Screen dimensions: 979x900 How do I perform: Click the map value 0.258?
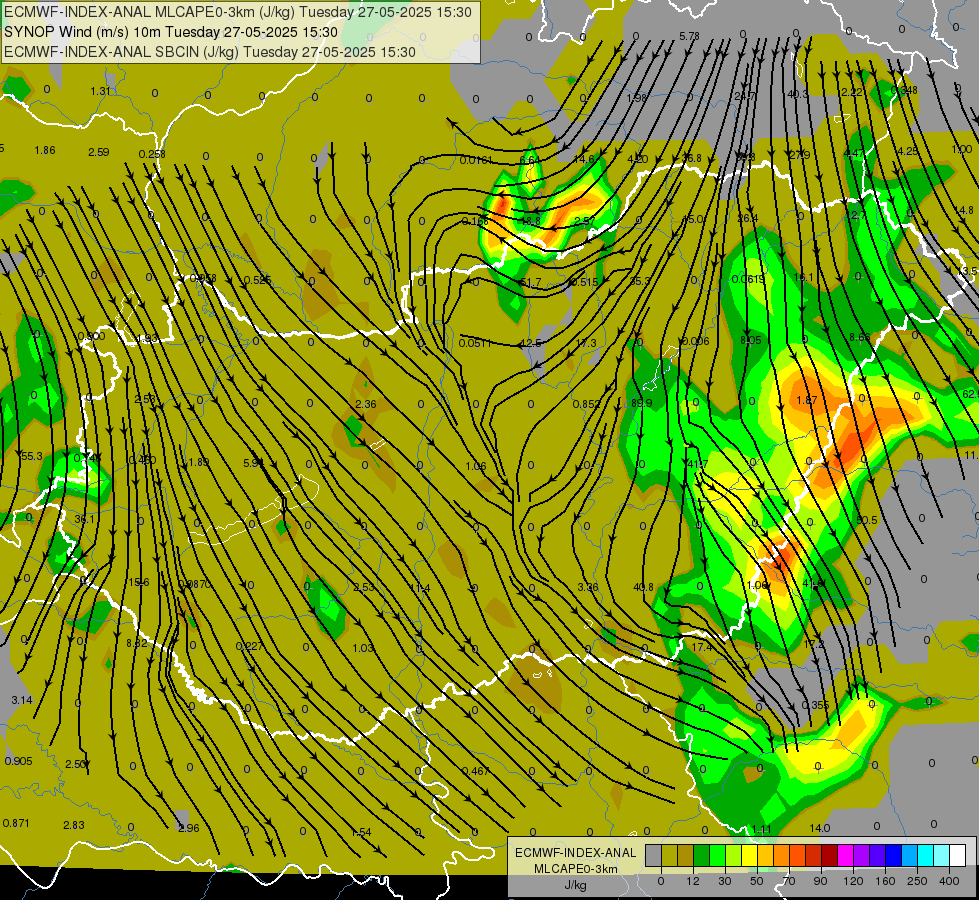[152, 154]
